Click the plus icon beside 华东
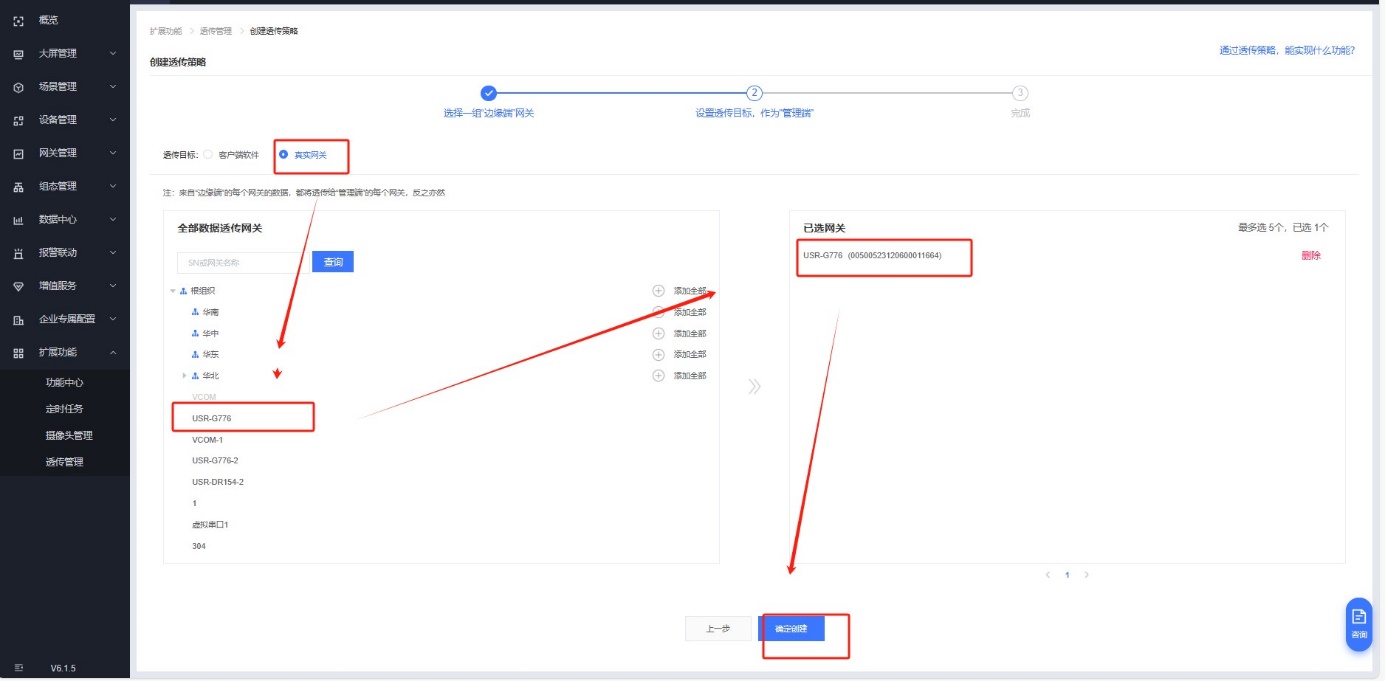1385x681 pixels. pos(658,354)
